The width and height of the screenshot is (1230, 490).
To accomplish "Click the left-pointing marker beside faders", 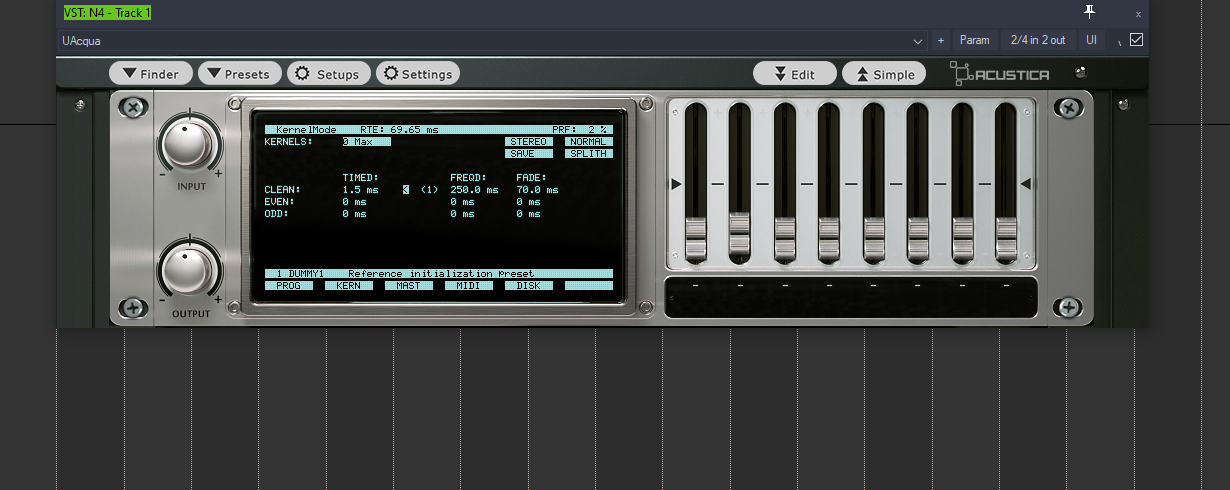I will click(1025, 184).
